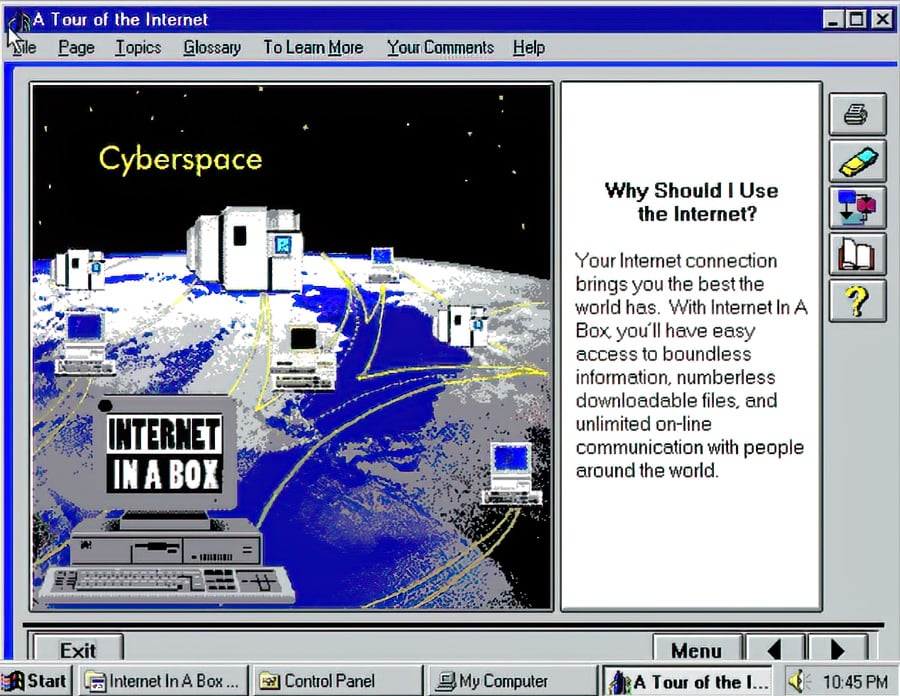Go back with the left arrow button

point(774,650)
